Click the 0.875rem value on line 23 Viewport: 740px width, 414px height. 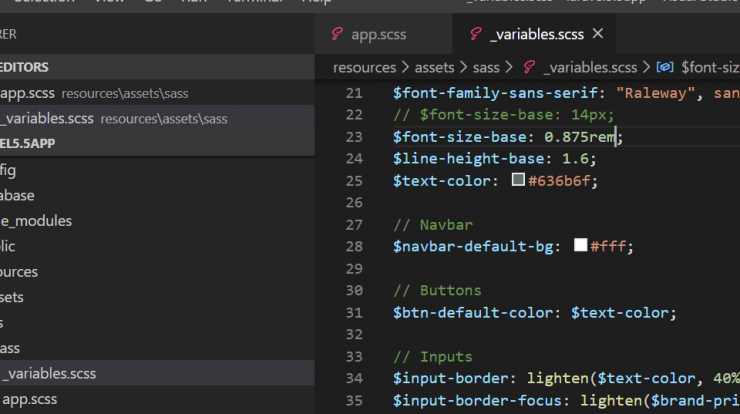click(x=580, y=137)
